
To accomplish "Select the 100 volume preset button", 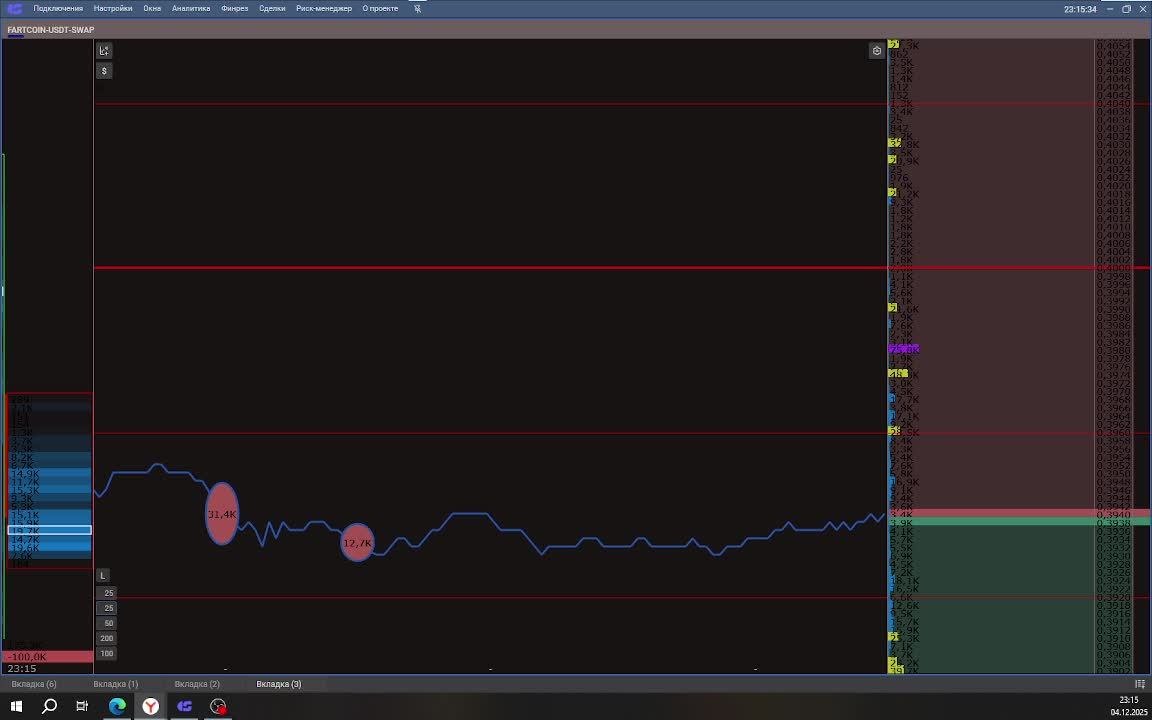I will (107, 654).
